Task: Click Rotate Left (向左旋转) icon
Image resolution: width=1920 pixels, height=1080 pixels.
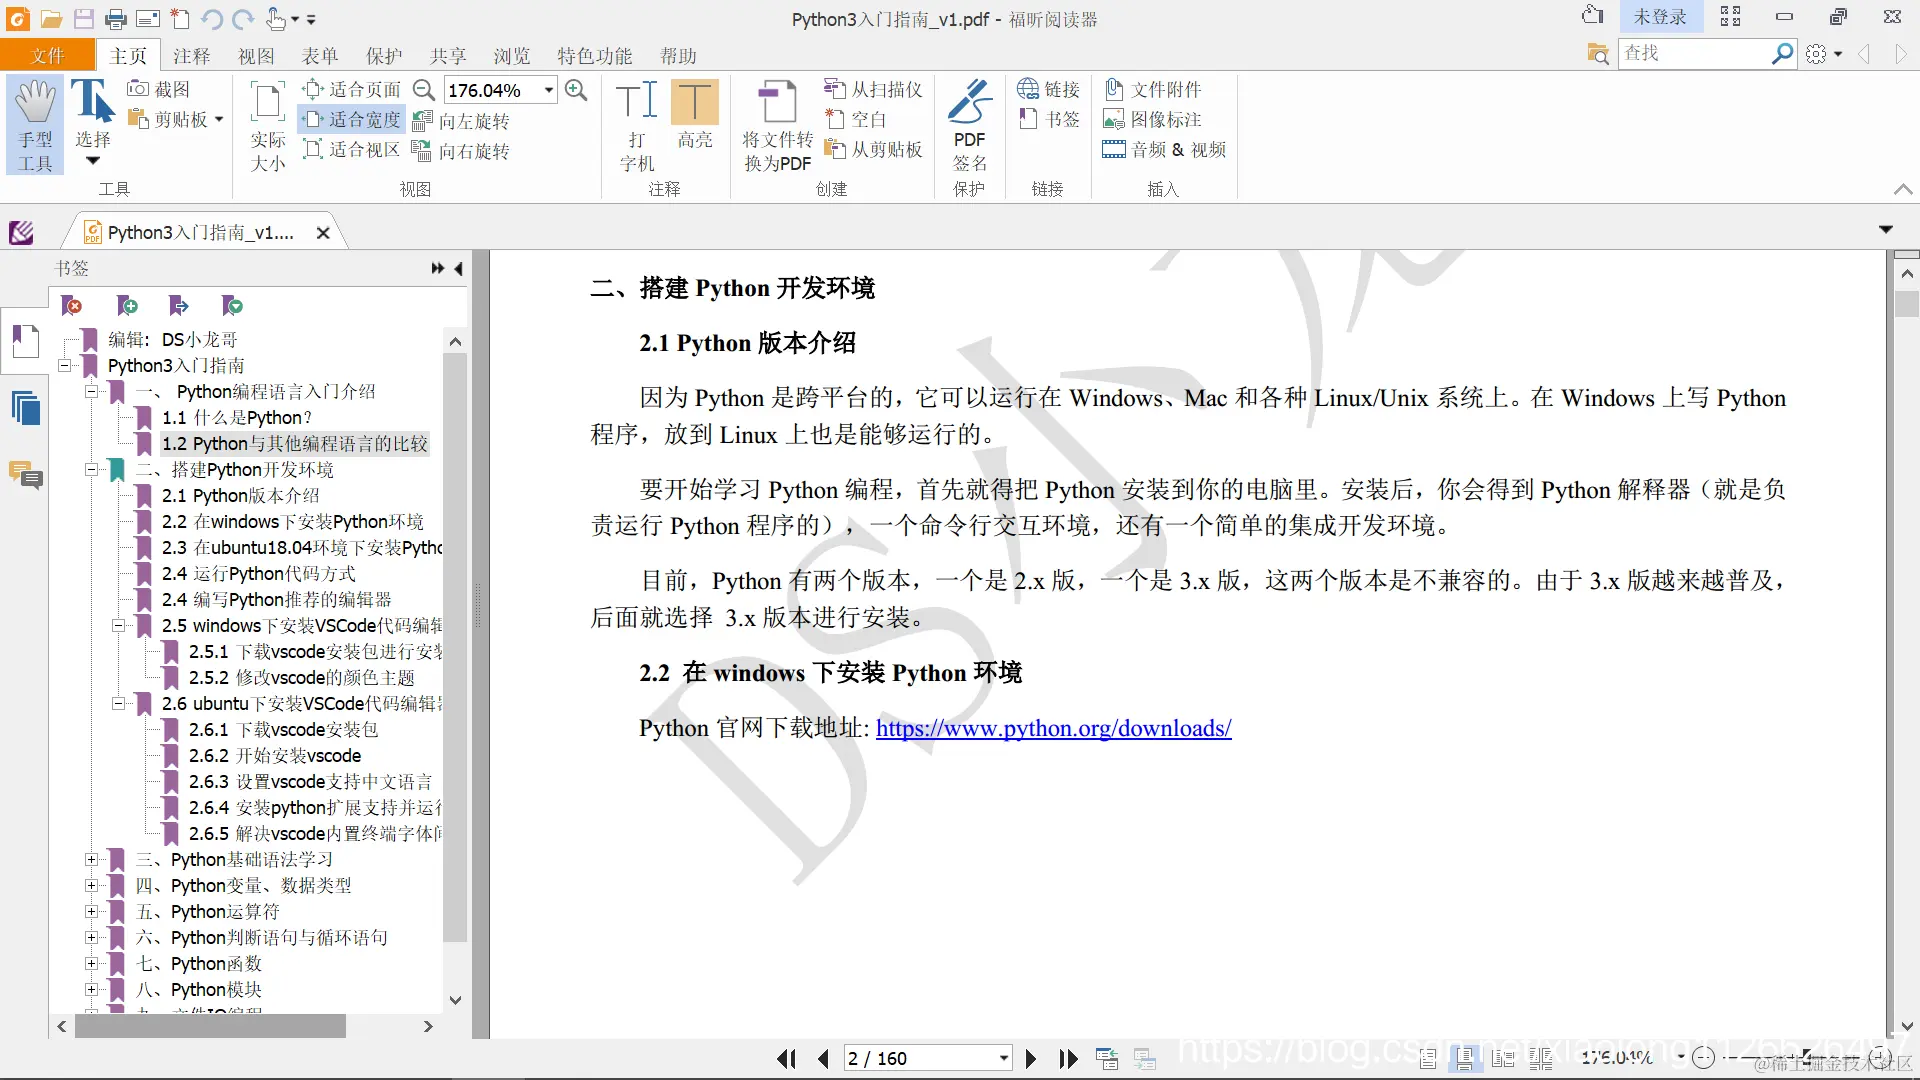Action: [461, 121]
